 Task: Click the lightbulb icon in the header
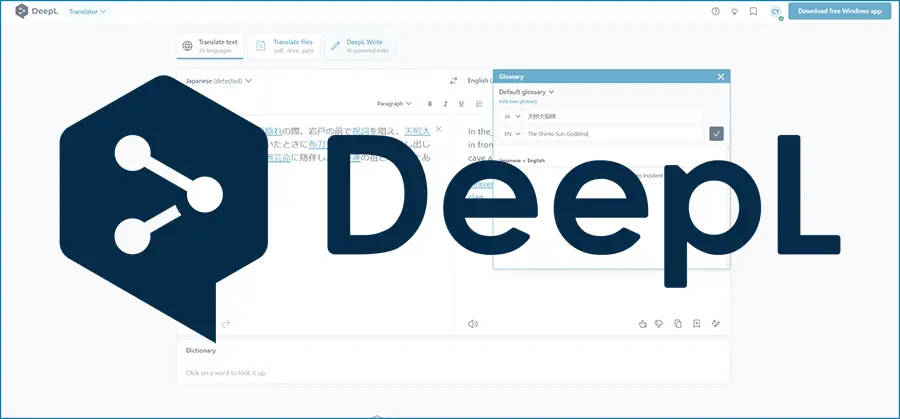734,12
